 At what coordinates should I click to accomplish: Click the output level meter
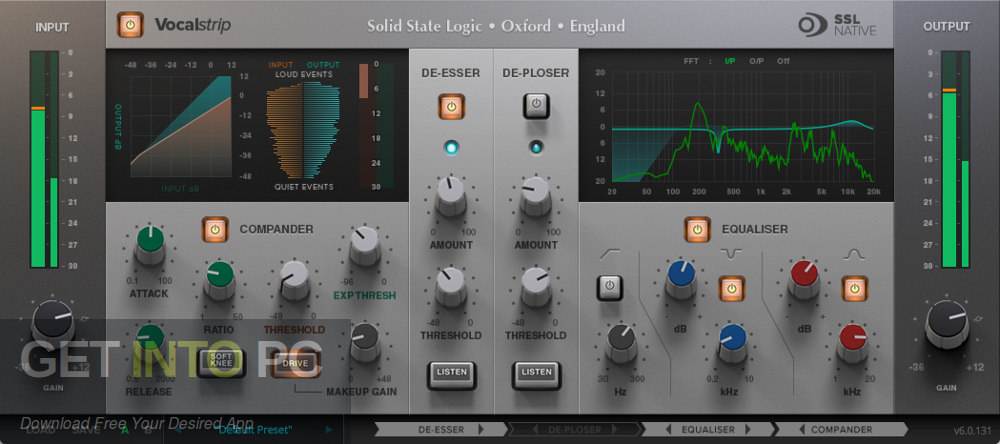pyautogui.click(x=955, y=159)
